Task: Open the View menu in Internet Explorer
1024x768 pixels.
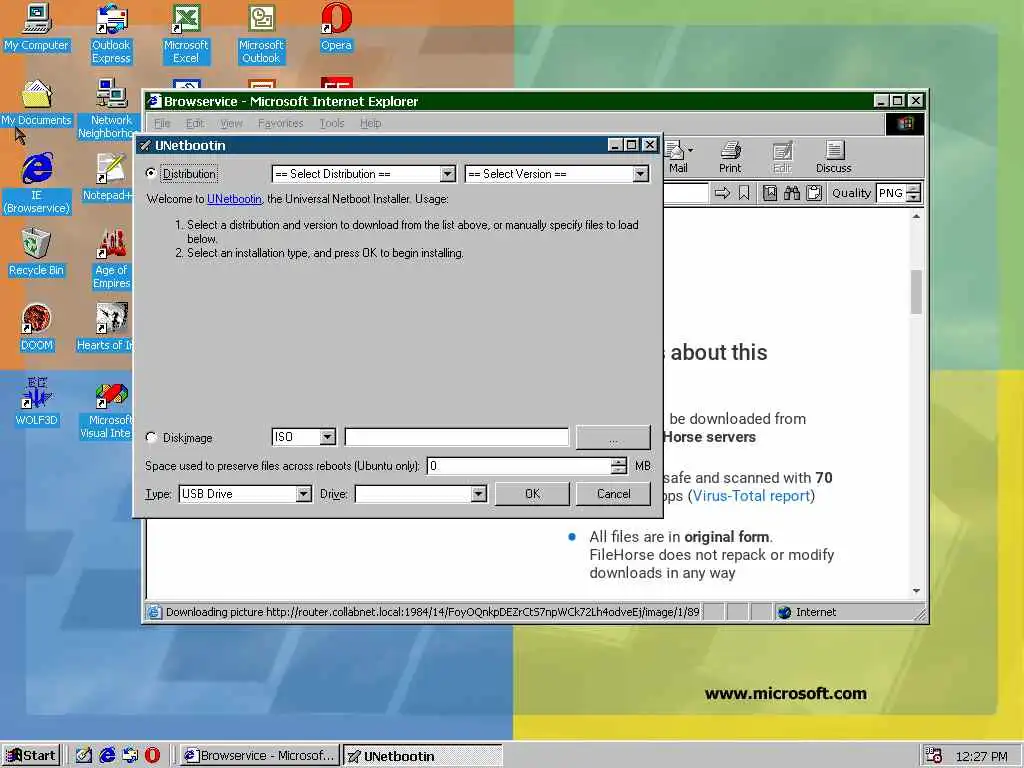Action: tap(231, 123)
